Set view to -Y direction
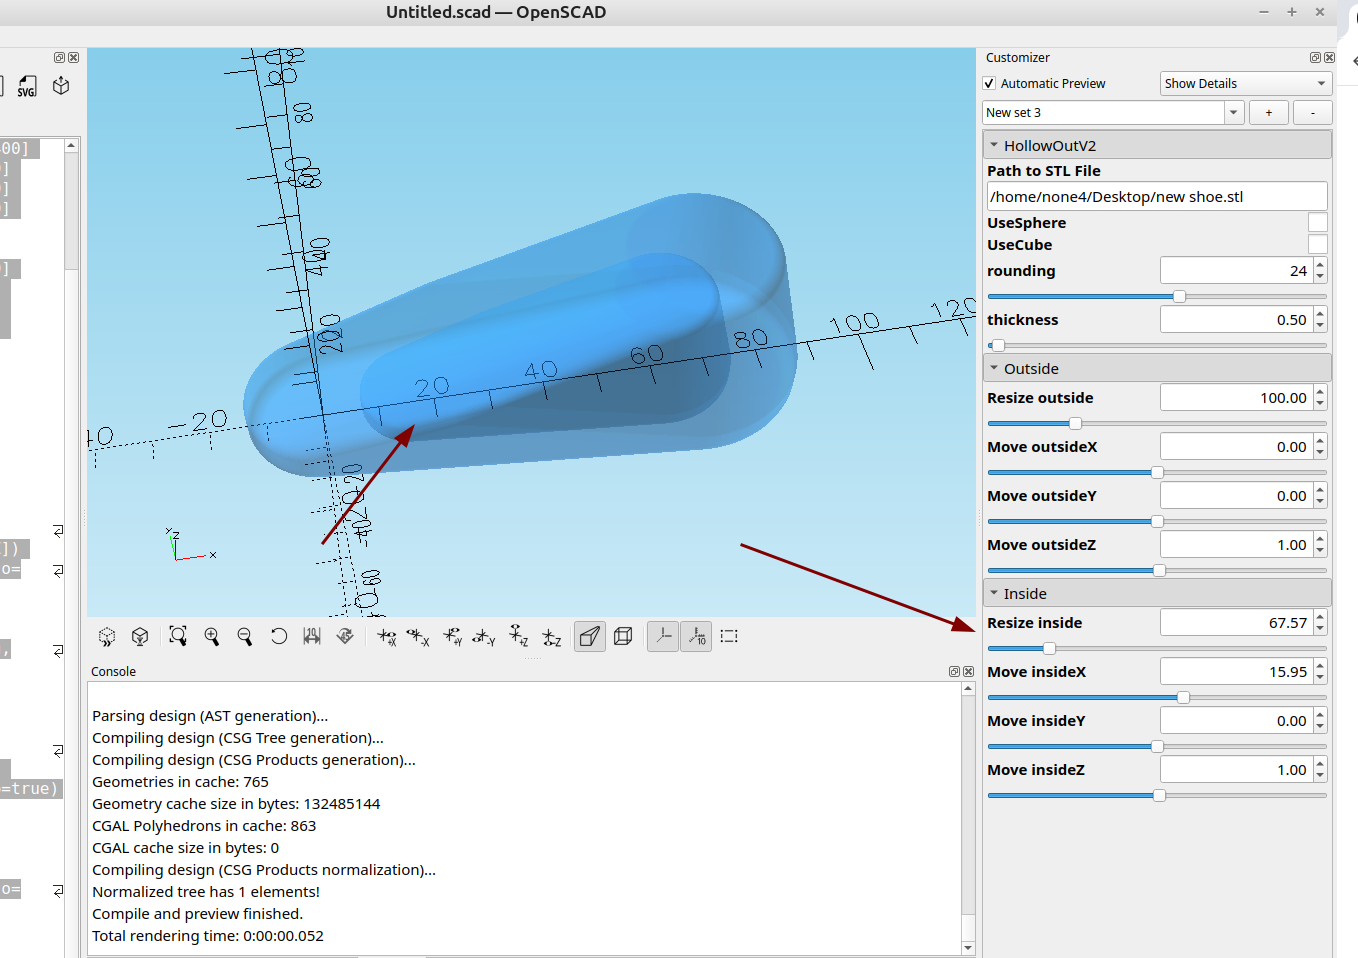 click(x=485, y=636)
